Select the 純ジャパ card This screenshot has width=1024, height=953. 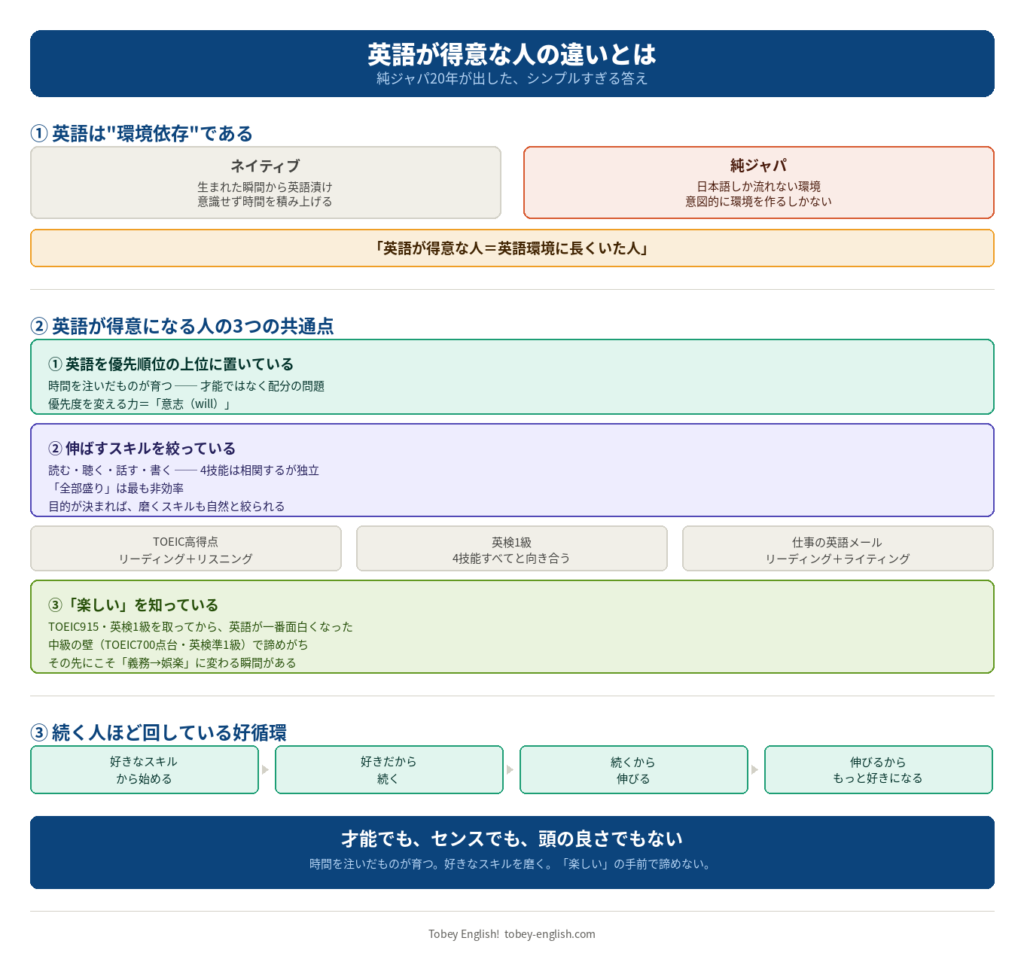[x=758, y=182]
